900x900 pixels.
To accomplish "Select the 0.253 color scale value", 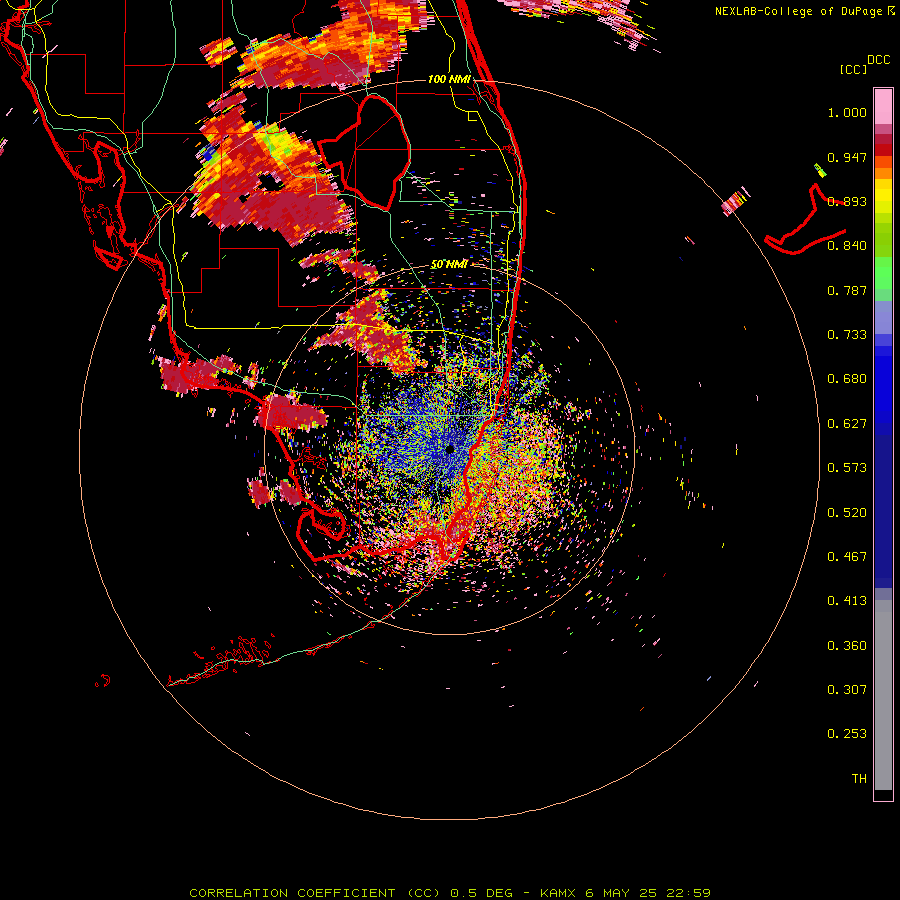I will (847, 734).
